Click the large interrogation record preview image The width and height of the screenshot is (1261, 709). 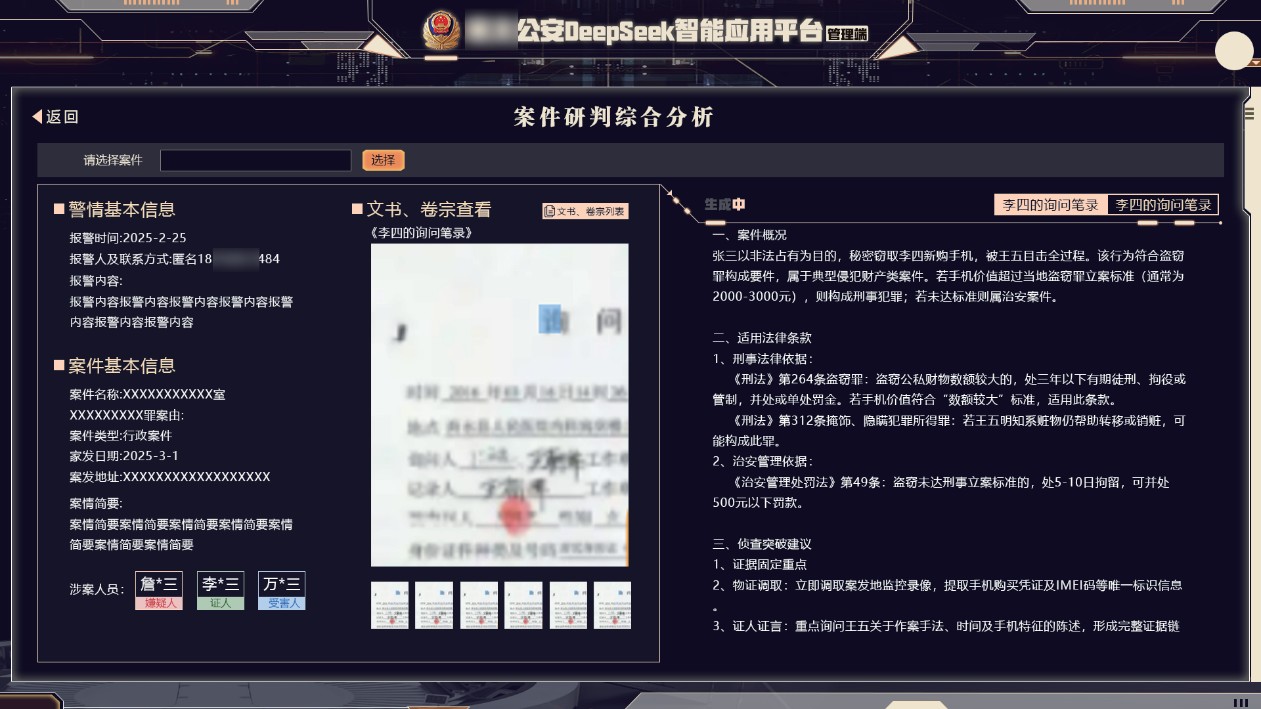pos(499,405)
